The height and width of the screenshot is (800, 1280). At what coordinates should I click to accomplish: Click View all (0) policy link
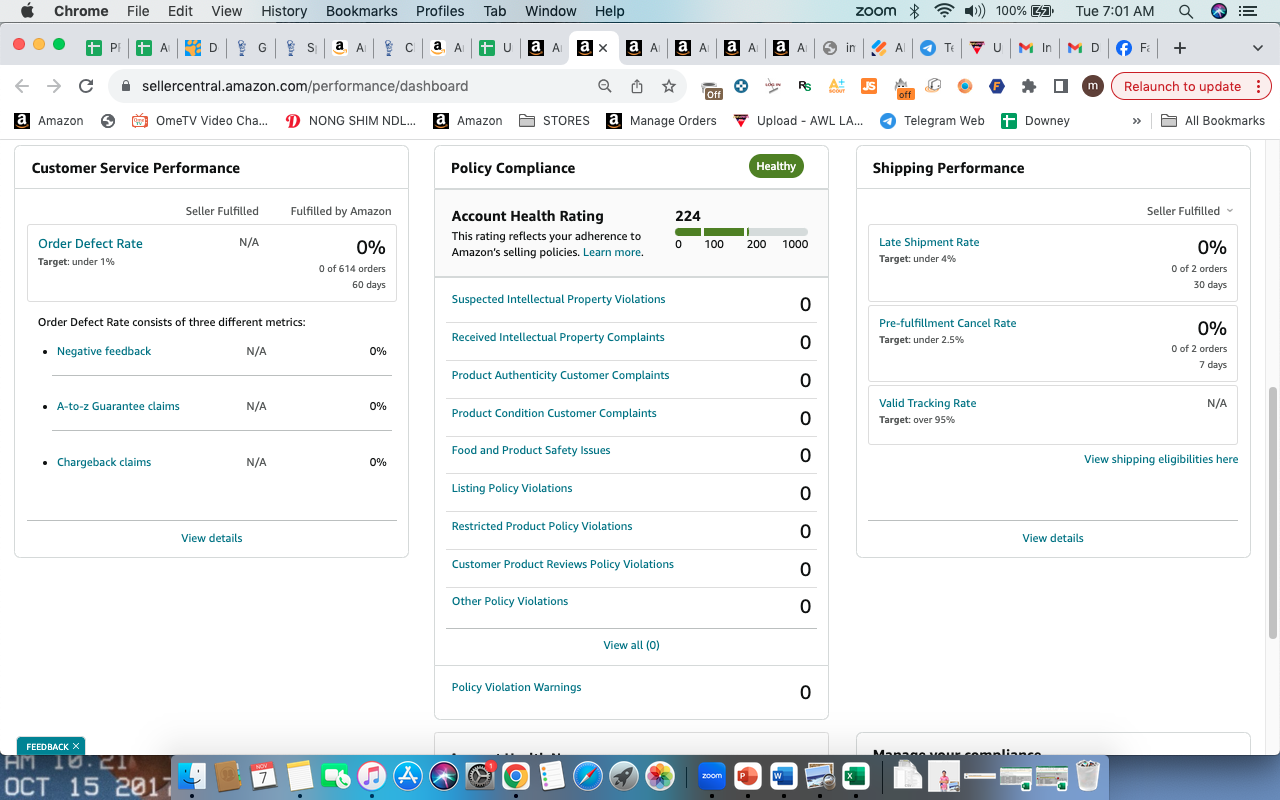632,645
